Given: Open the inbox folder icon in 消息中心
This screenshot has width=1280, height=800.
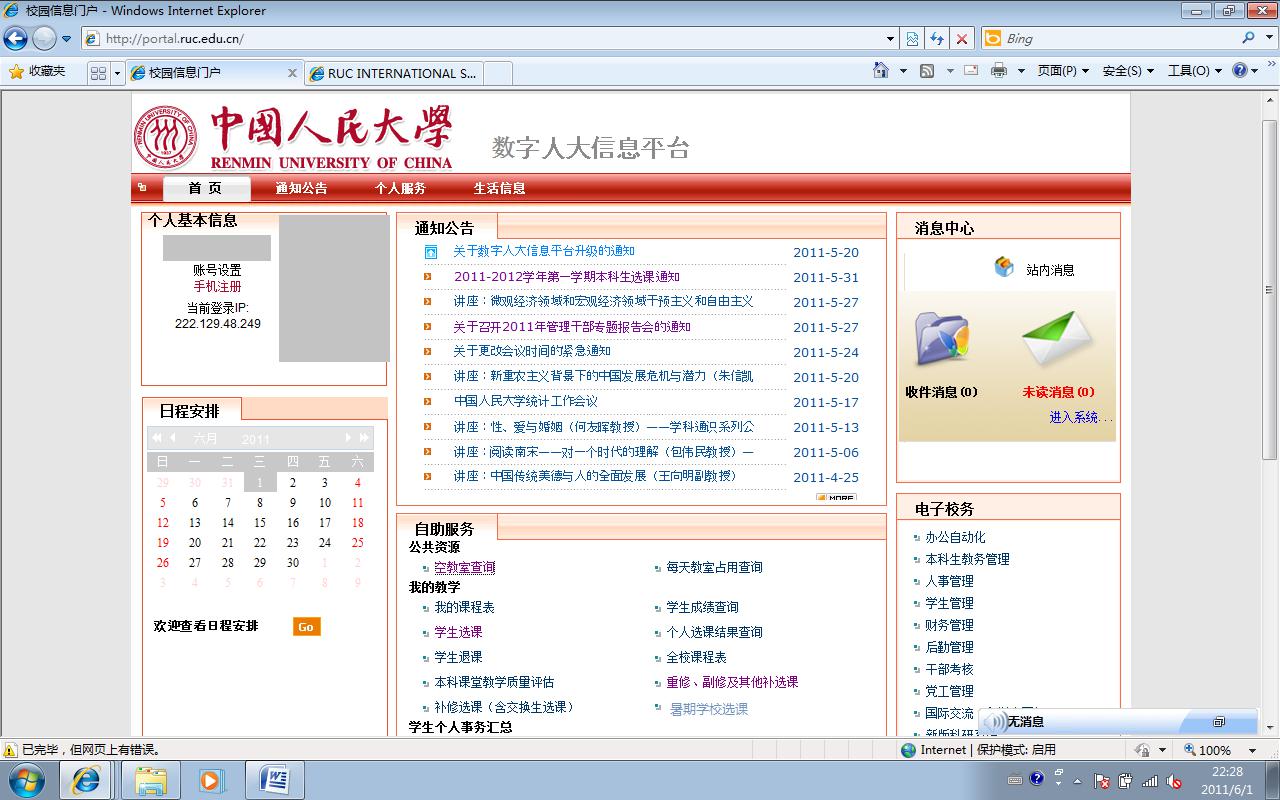Looking at the screenshot, I should [x=941, y=340].
